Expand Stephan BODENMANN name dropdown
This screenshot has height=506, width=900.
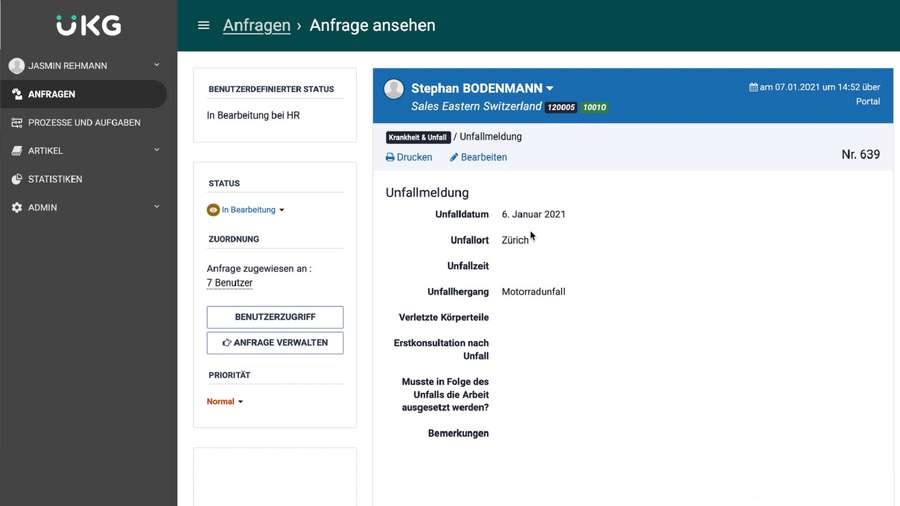(549, 89)
